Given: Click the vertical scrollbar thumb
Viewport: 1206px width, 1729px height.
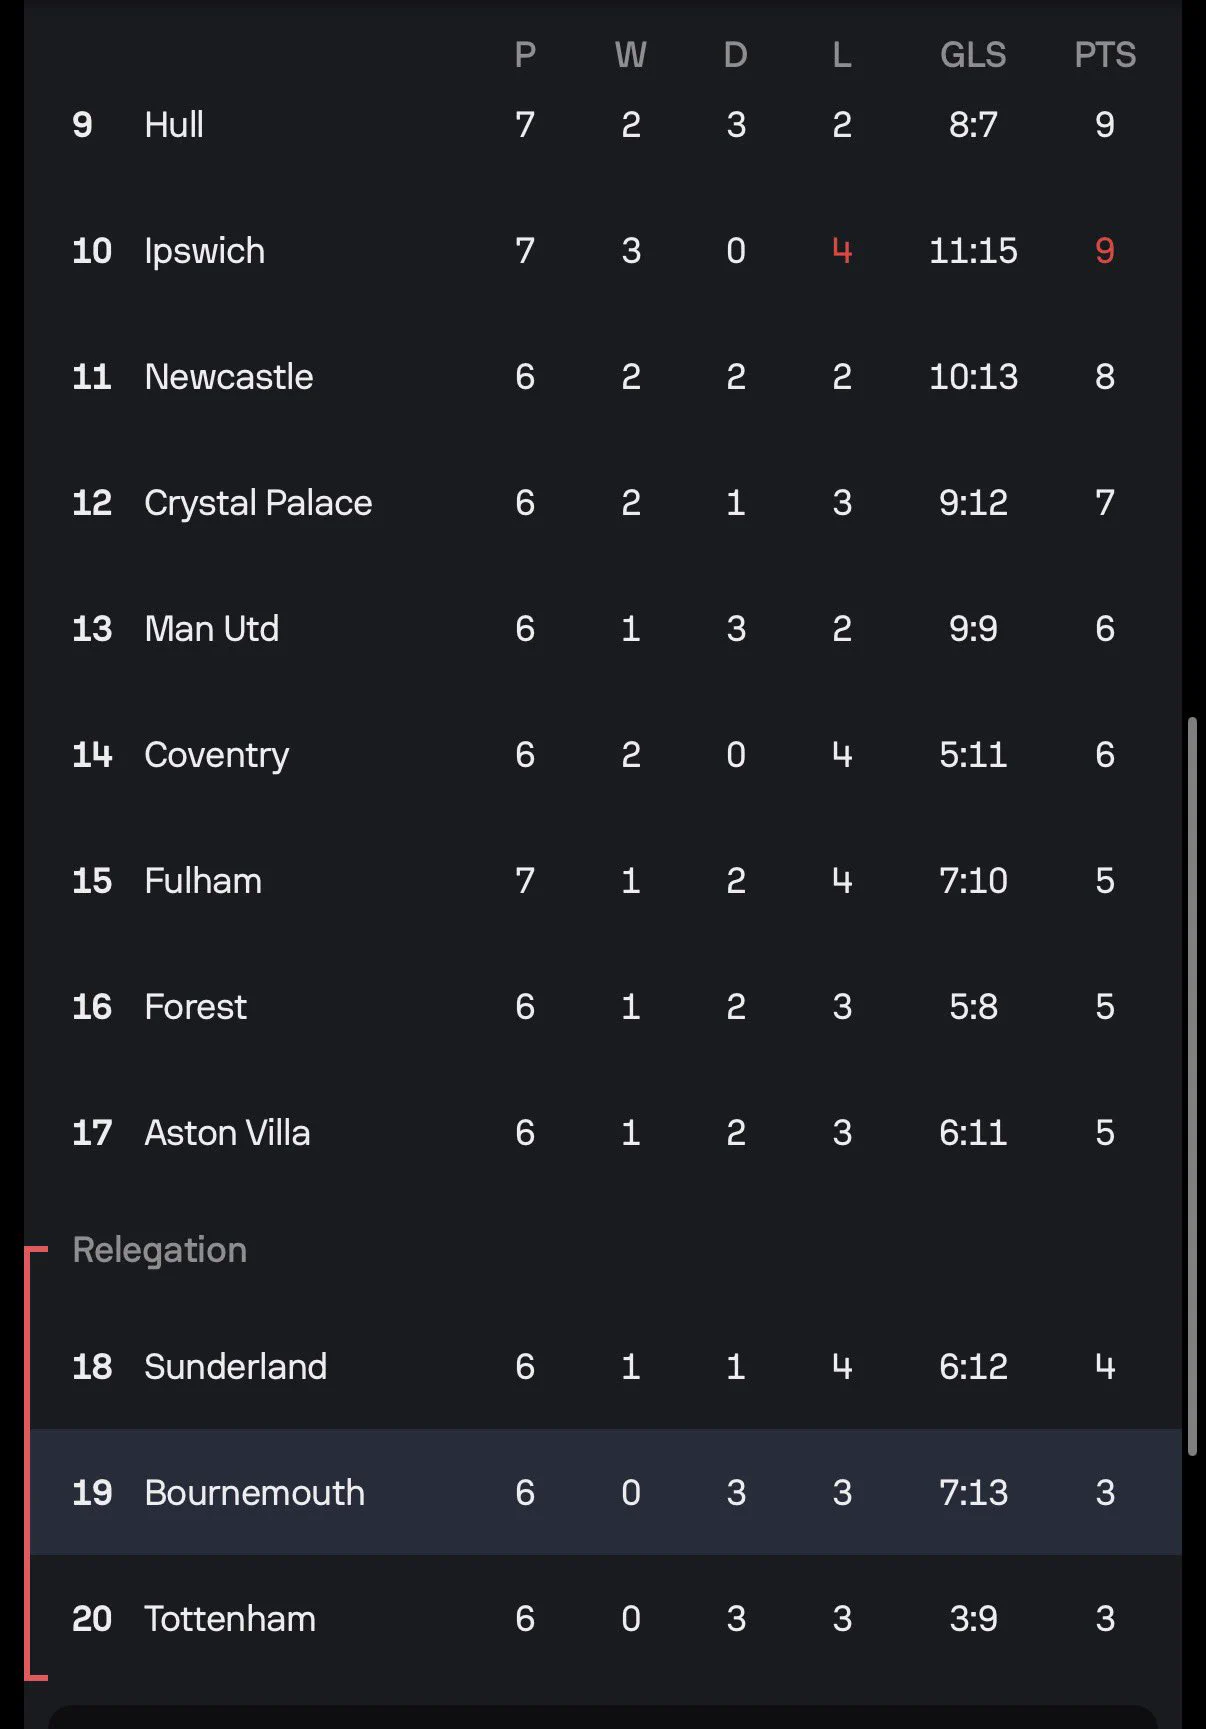Looking at the screenshot, I should tap(1192, 1086).
